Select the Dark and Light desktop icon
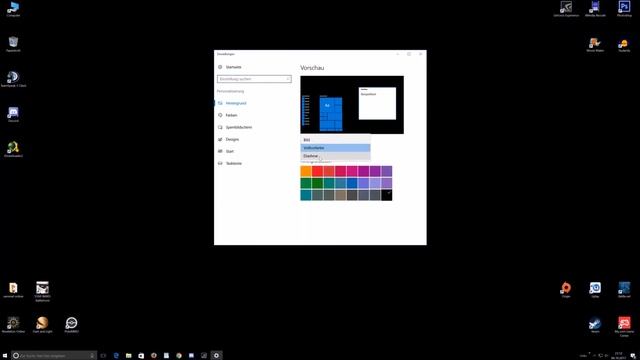The image size is (640, 360). coord(42,325)
